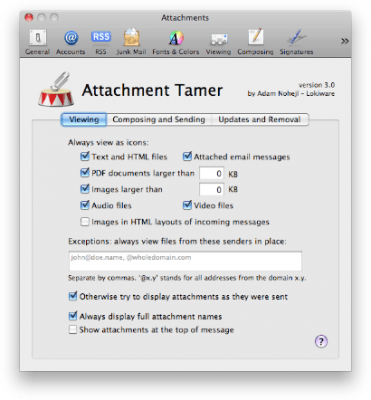The width and height of the screenshot is (371, 400).
Task: Open the Junk Mail preferences
Action: pyautogui.click(x=131, y=42)
